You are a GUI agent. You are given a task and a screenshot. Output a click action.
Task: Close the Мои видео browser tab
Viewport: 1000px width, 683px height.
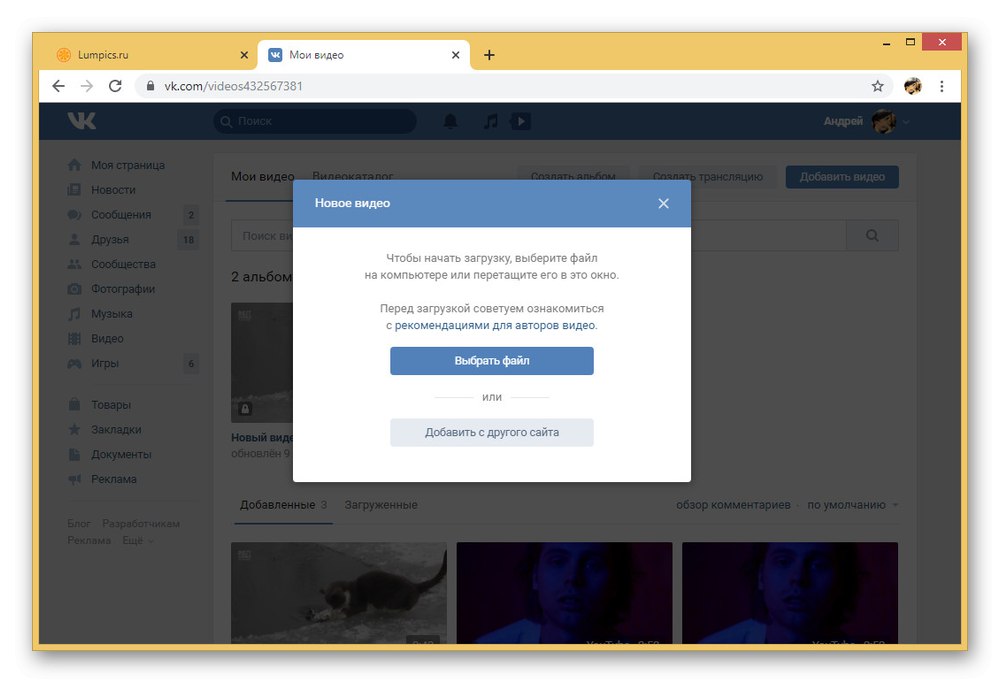pos(455,55)
